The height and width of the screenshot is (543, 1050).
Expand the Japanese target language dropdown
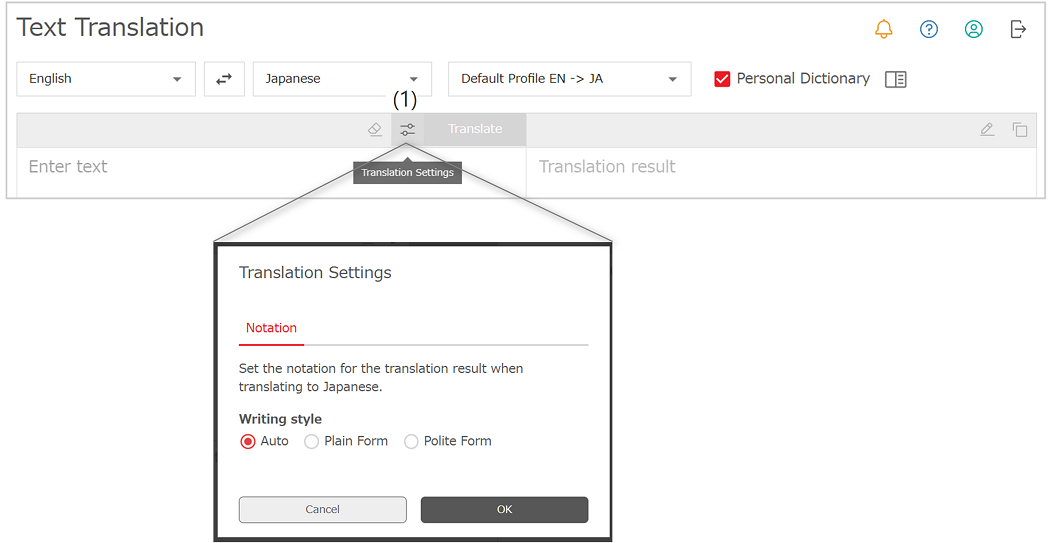[342, 79]
